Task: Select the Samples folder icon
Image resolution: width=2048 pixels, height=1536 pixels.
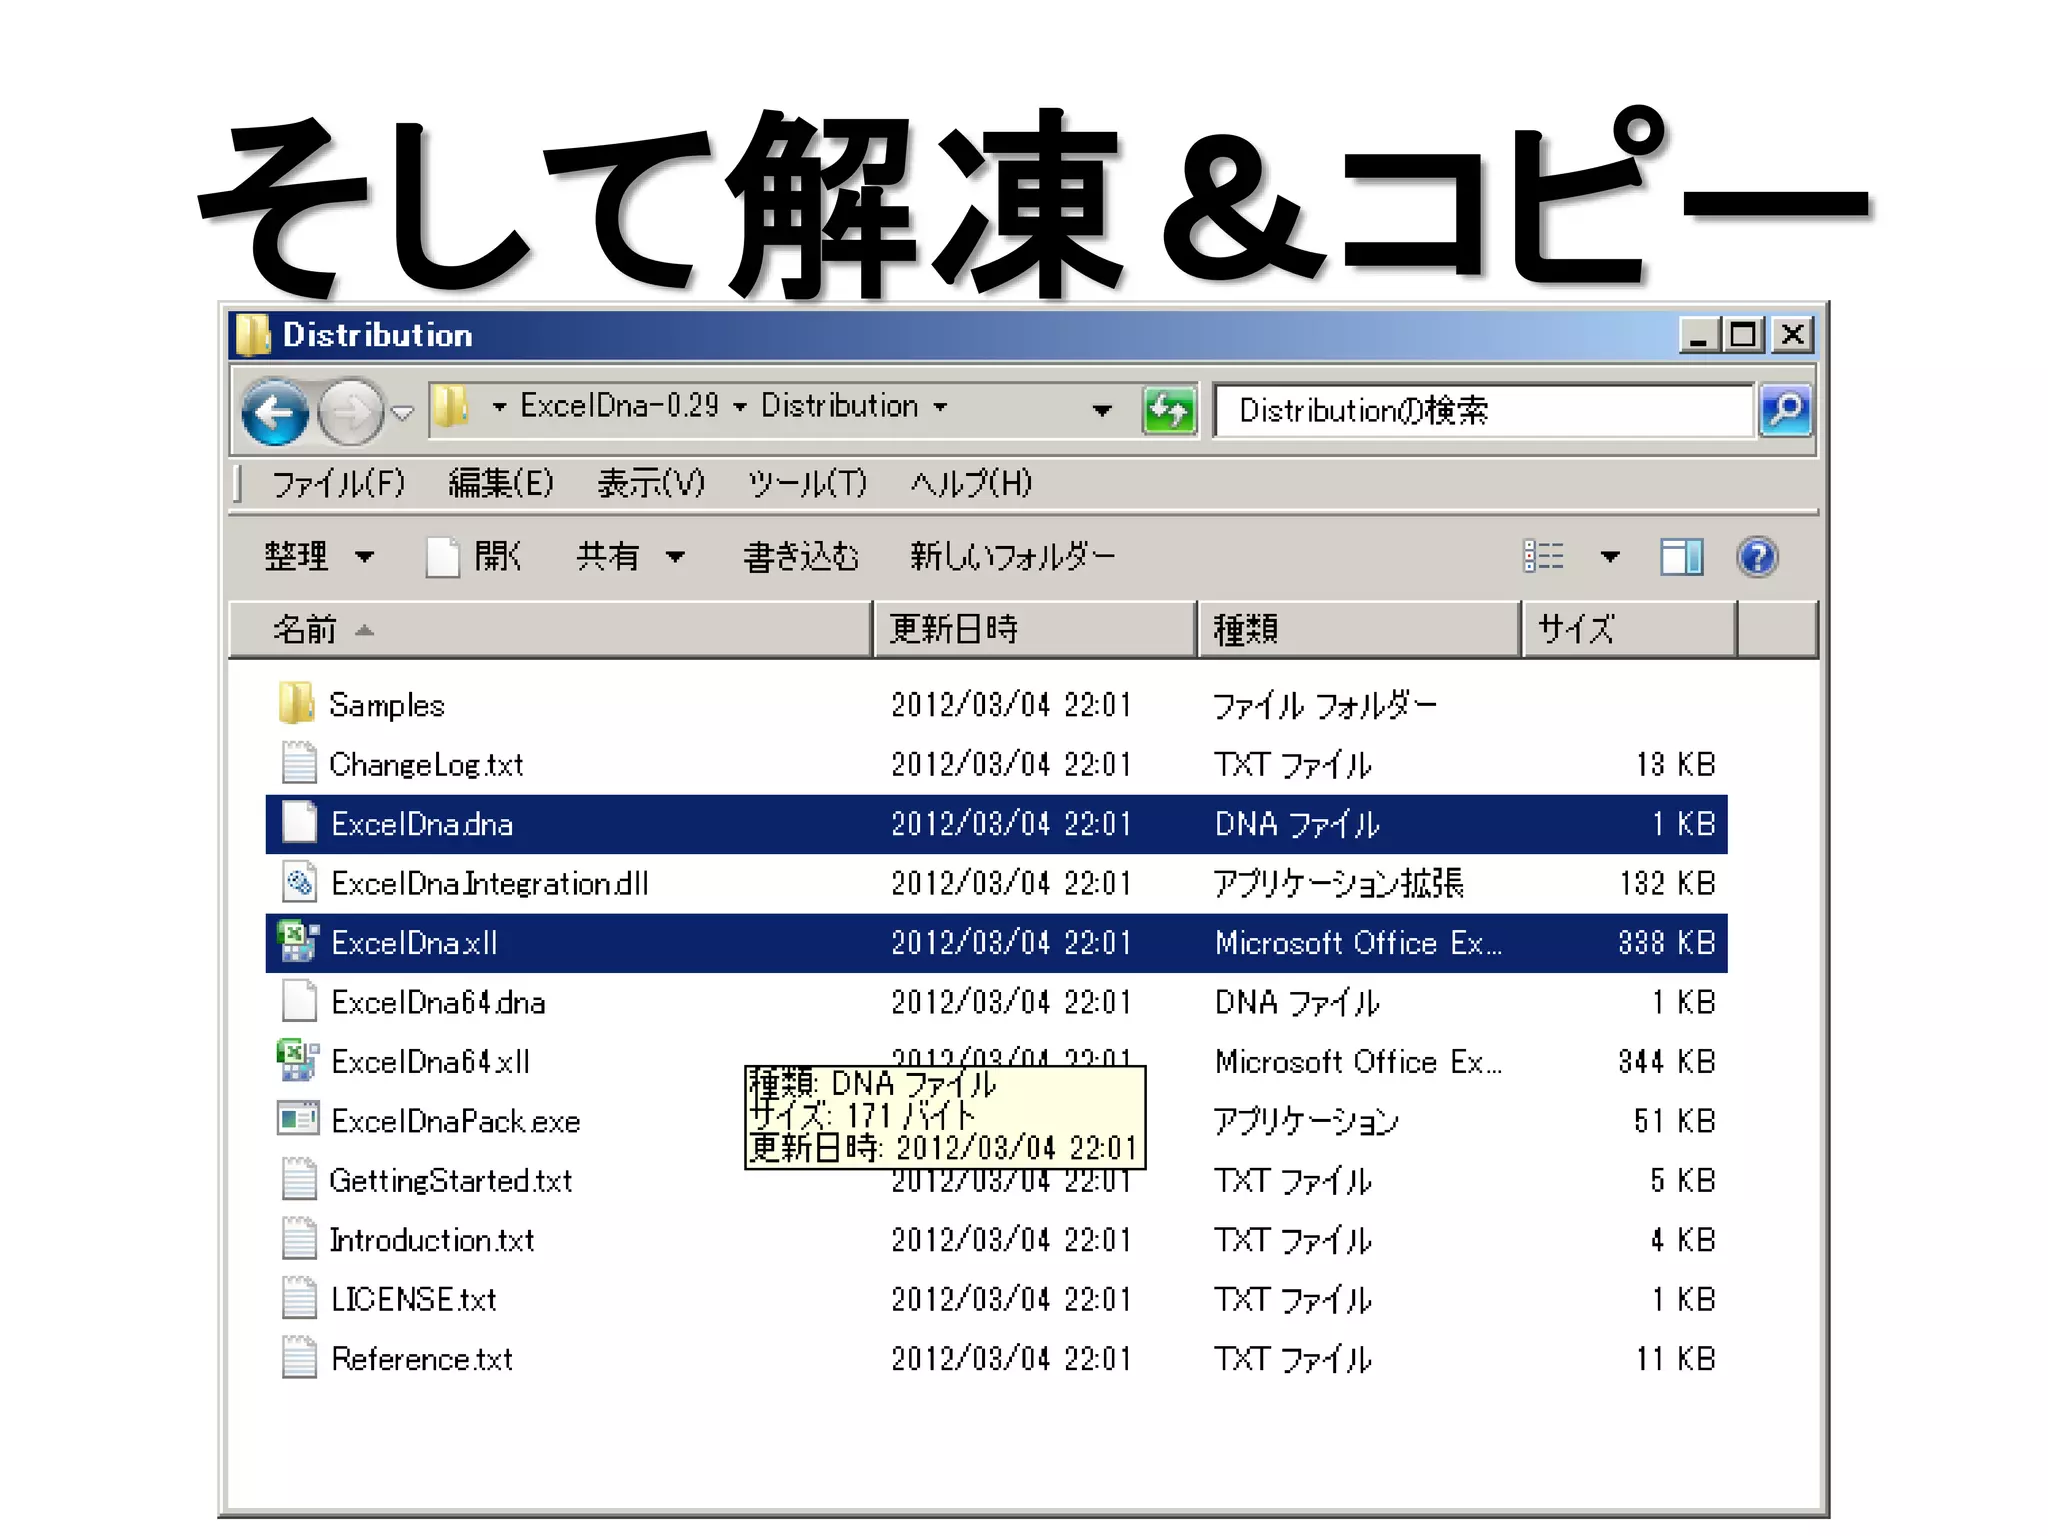Action: tap(297, 703)
